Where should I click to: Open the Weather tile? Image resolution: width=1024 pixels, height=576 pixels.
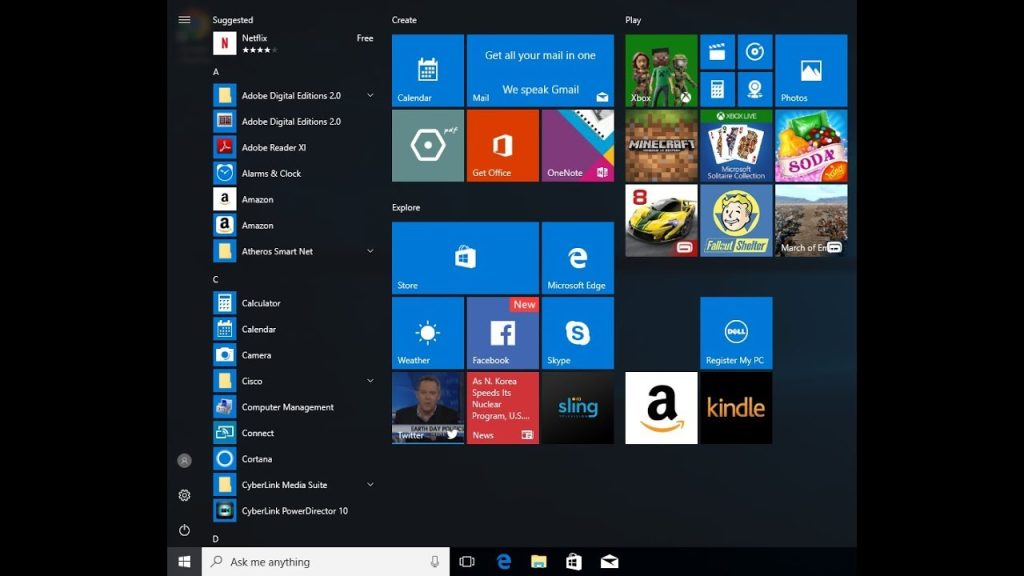pyautogui.click(x=427, y=333)
